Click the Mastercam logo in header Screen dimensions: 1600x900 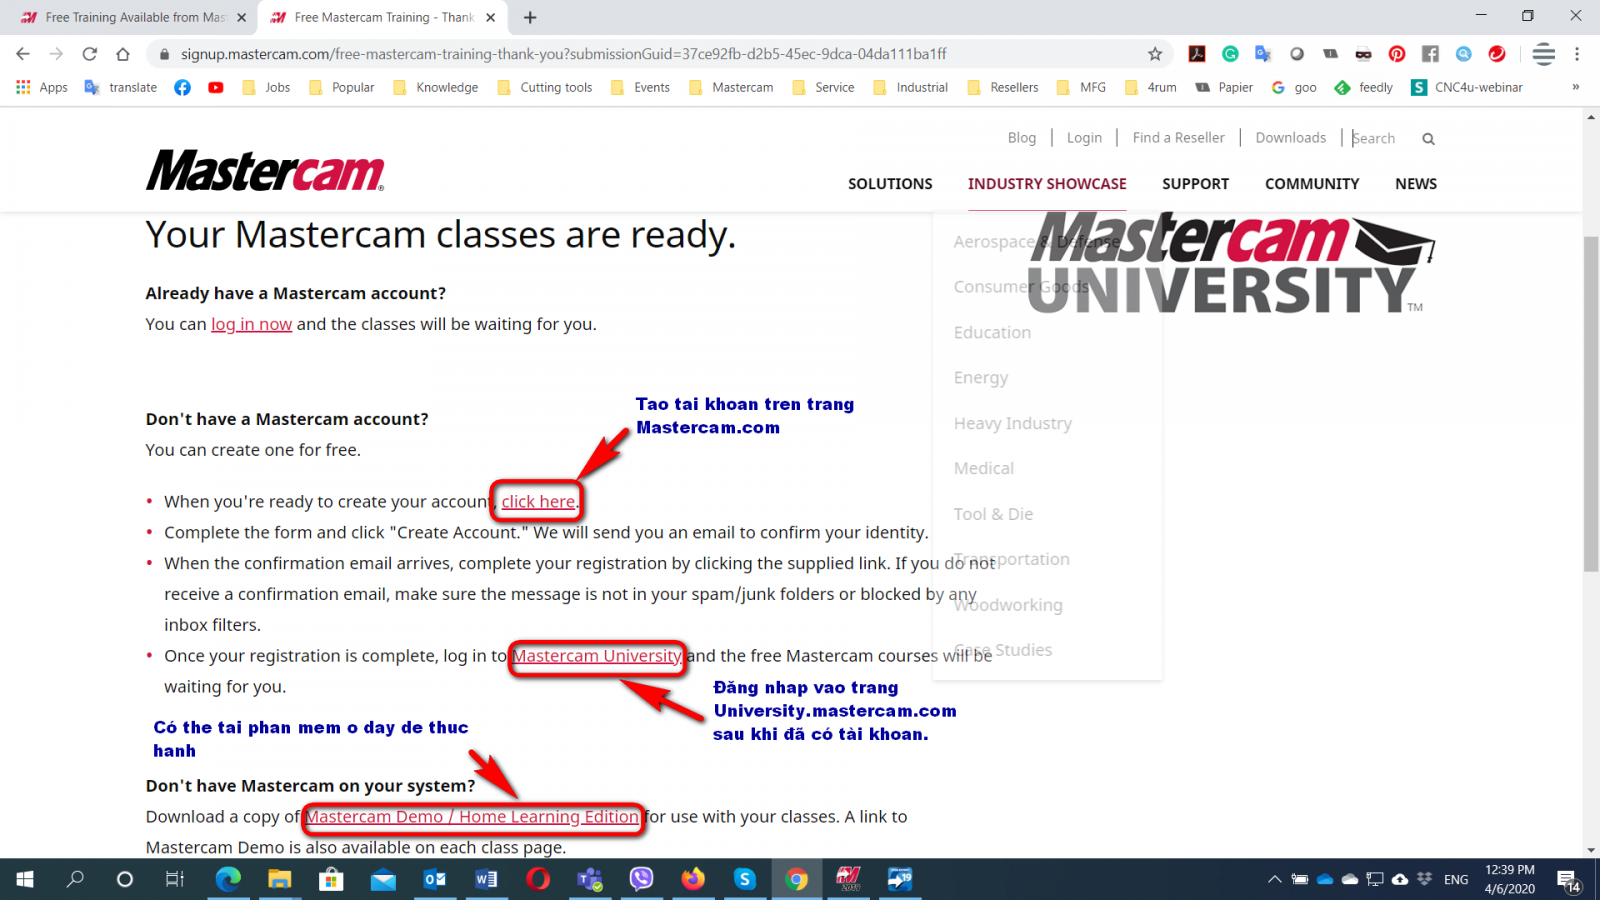point(265,171)
